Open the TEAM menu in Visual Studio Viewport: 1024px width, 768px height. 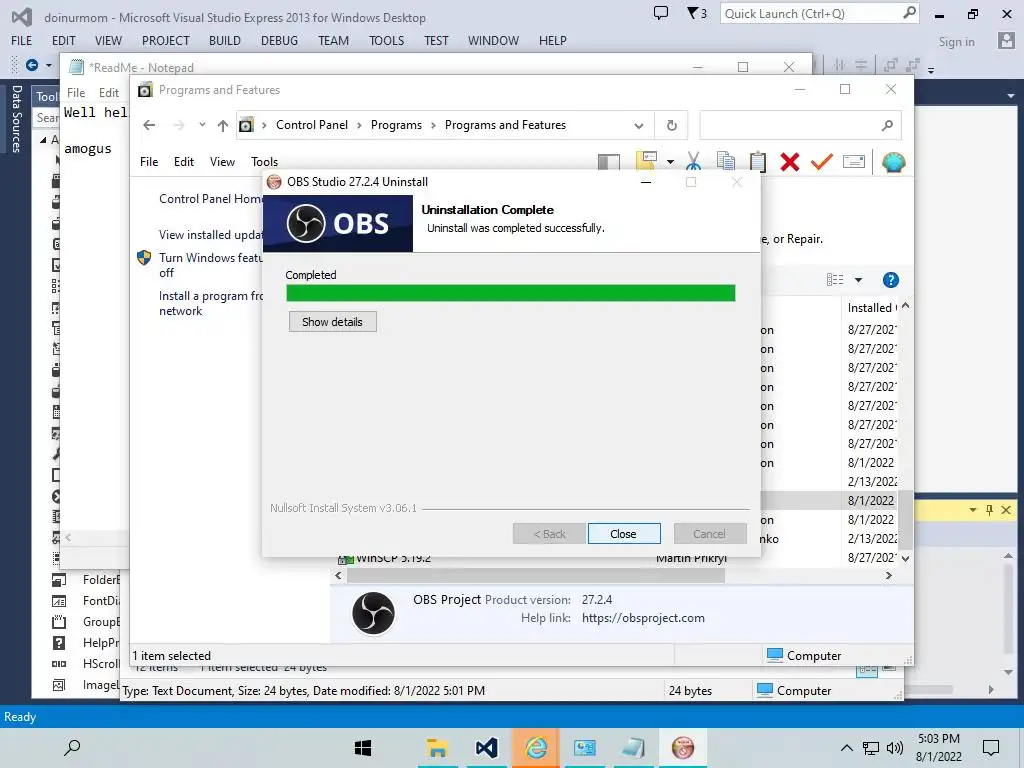click(333, 40)
